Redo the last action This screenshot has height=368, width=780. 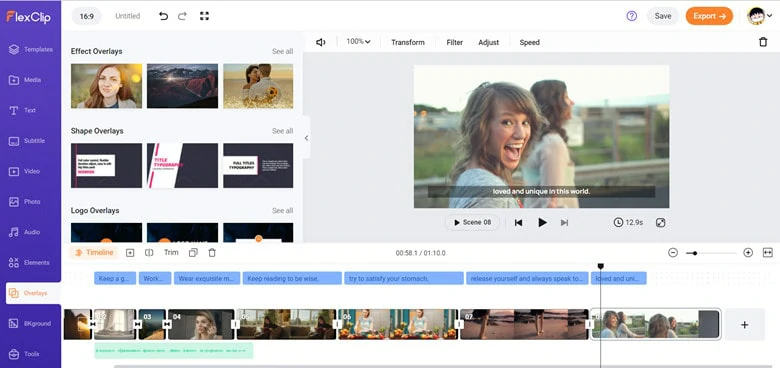182,16
